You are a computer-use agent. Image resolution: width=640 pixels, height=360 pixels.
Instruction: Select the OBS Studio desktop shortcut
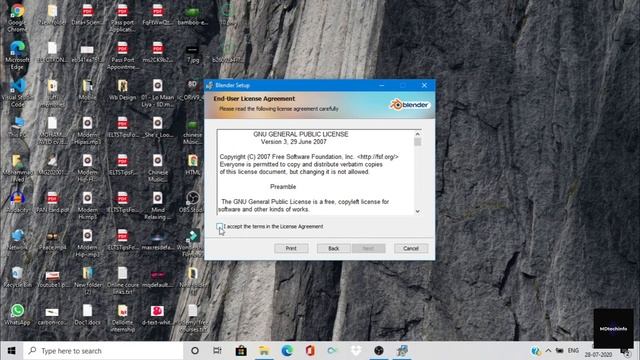coord(193,202)
